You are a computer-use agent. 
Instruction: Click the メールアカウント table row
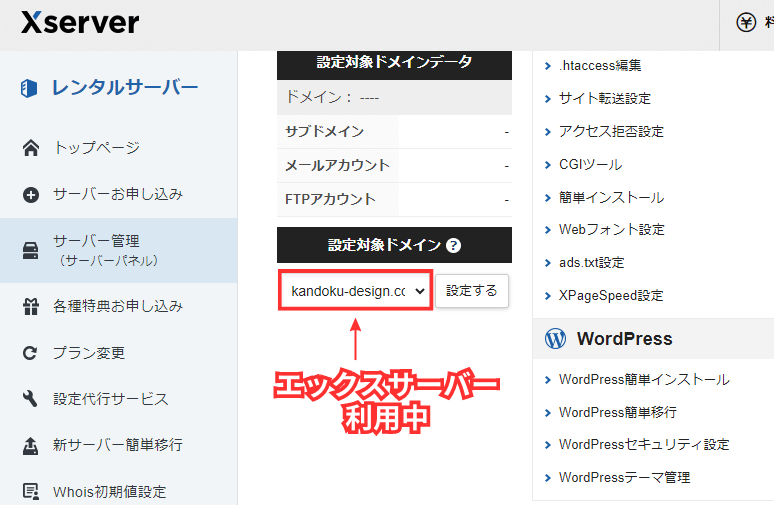pyautogui.click(x=394, y=166)
